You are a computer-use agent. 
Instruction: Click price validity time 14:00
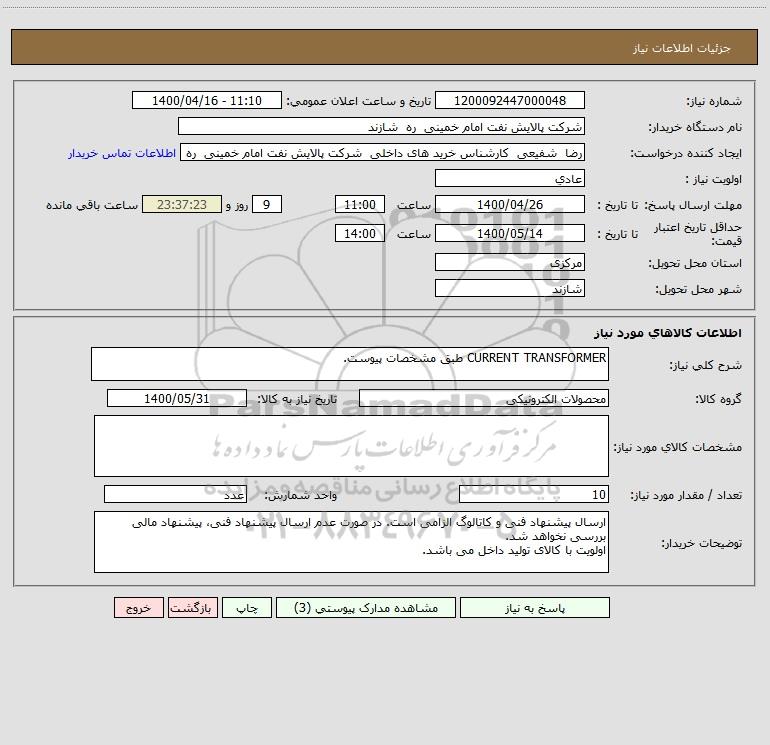click(x=359, y=233)
